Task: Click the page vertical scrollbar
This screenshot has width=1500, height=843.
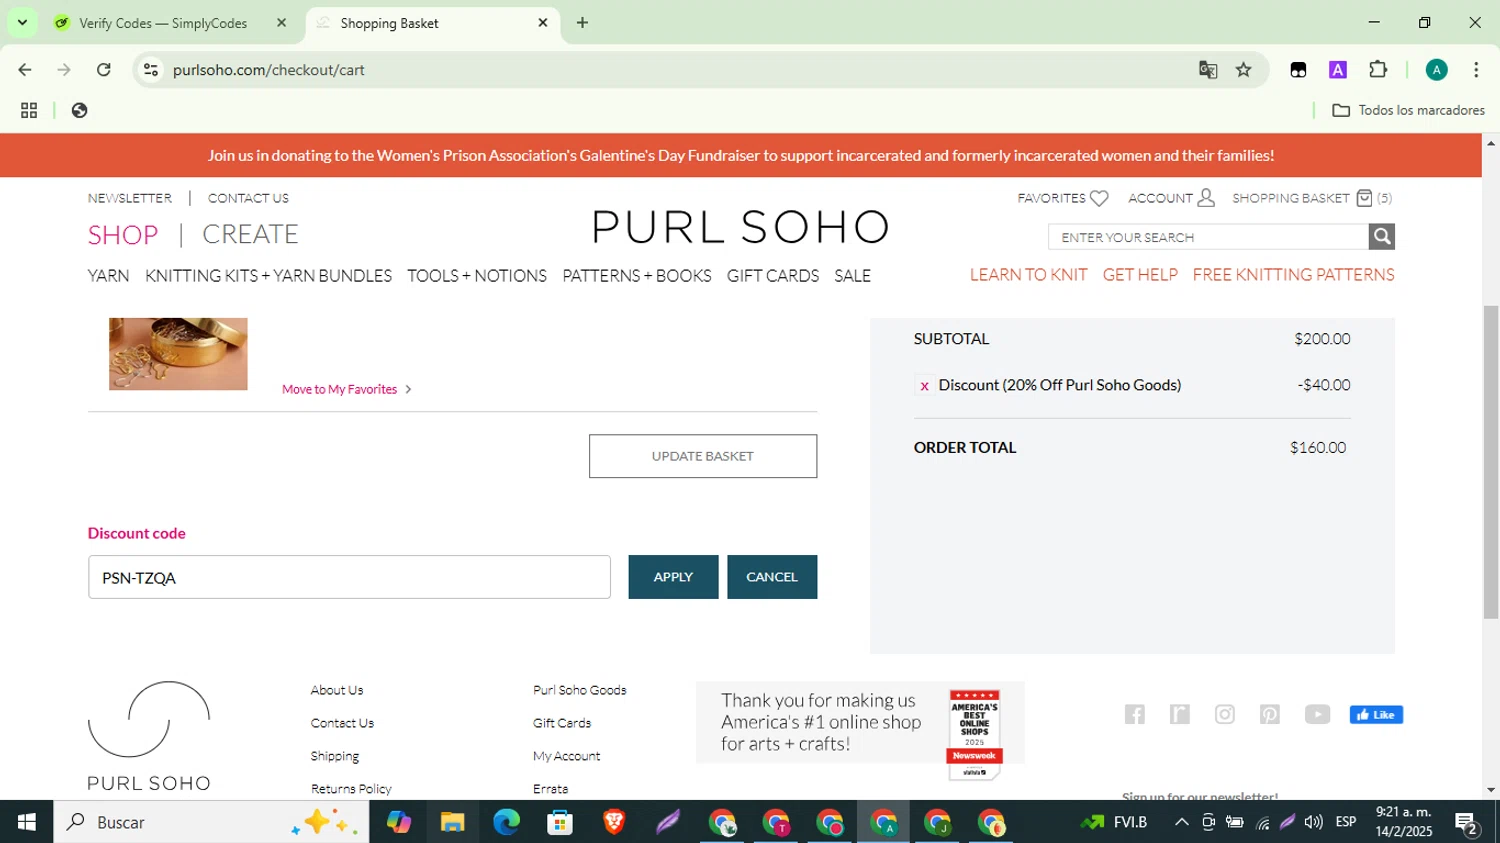Action: coord(1491,462)
